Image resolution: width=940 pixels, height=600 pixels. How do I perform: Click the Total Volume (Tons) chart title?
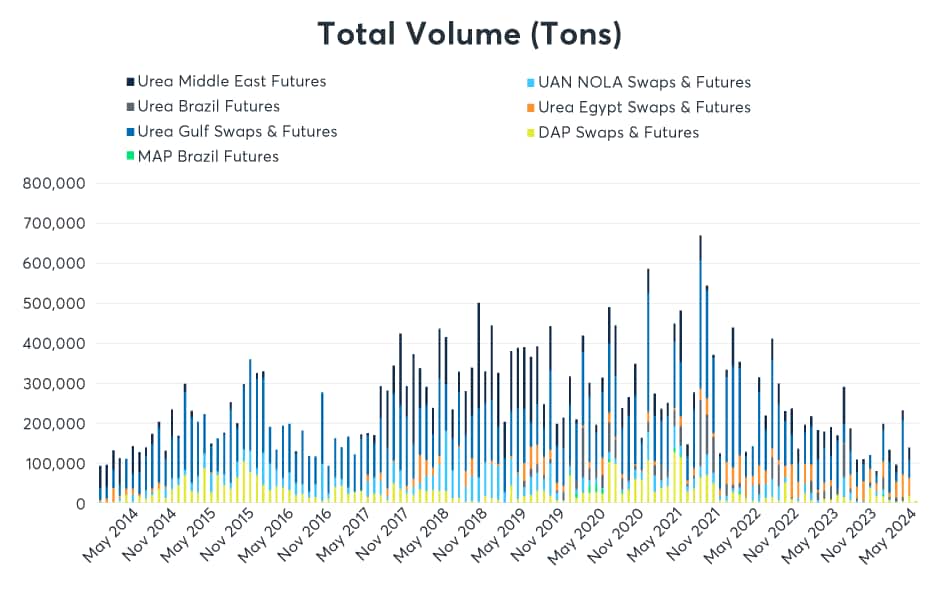tap(470, 34)
